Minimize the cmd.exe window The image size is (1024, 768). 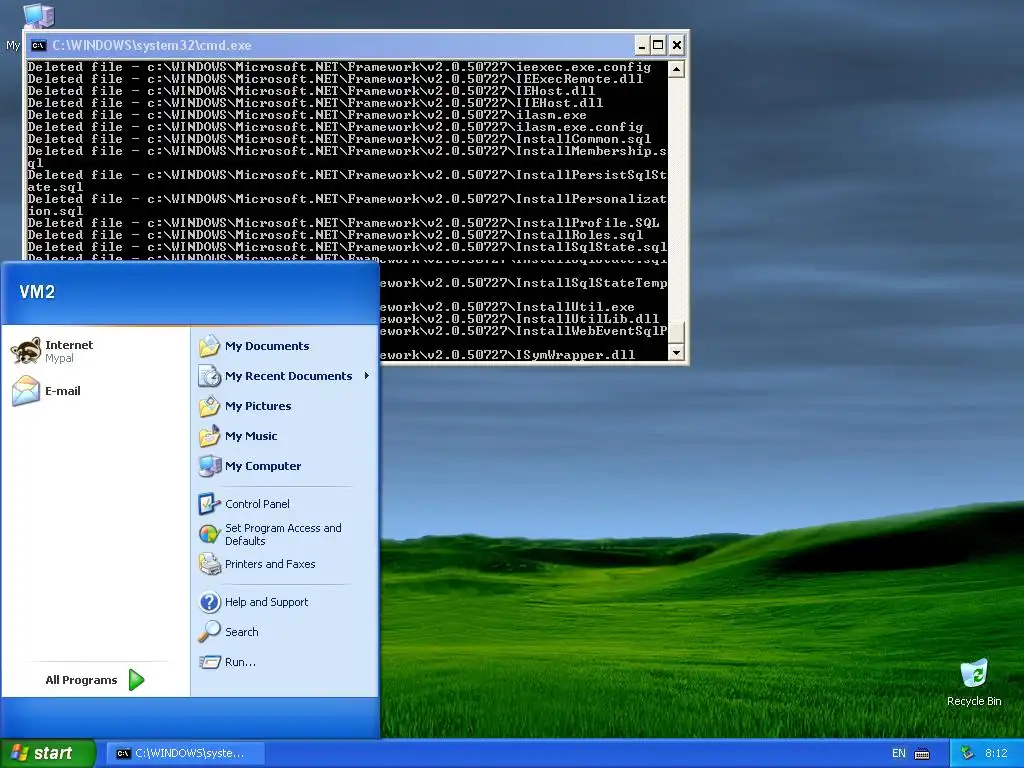642,45
